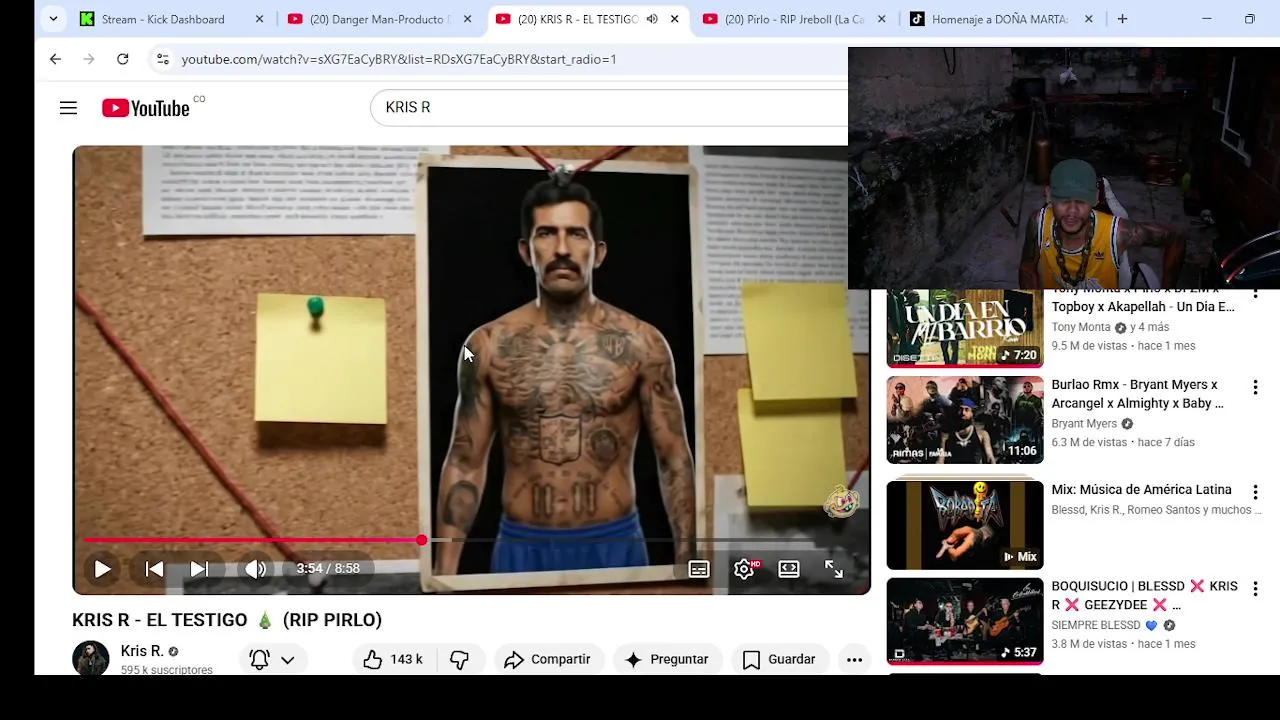Go forward in browser
The image size is (1280, 720).
click(x=89, y=59)
